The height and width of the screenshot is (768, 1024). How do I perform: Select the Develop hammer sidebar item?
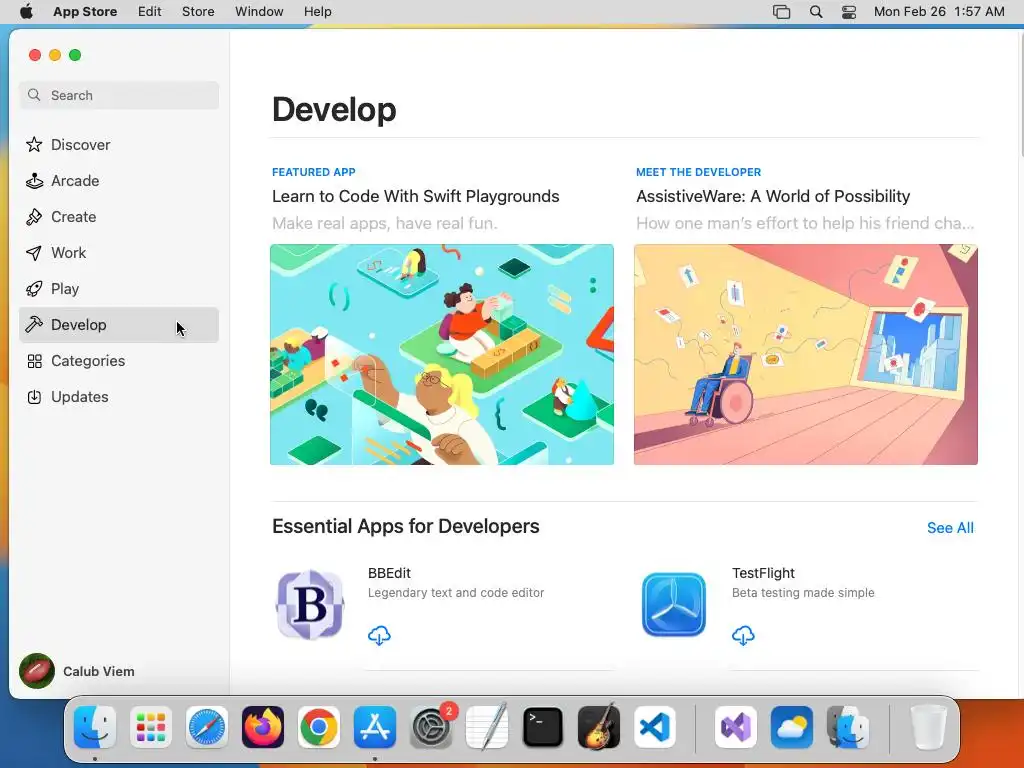tap(118, 325)
